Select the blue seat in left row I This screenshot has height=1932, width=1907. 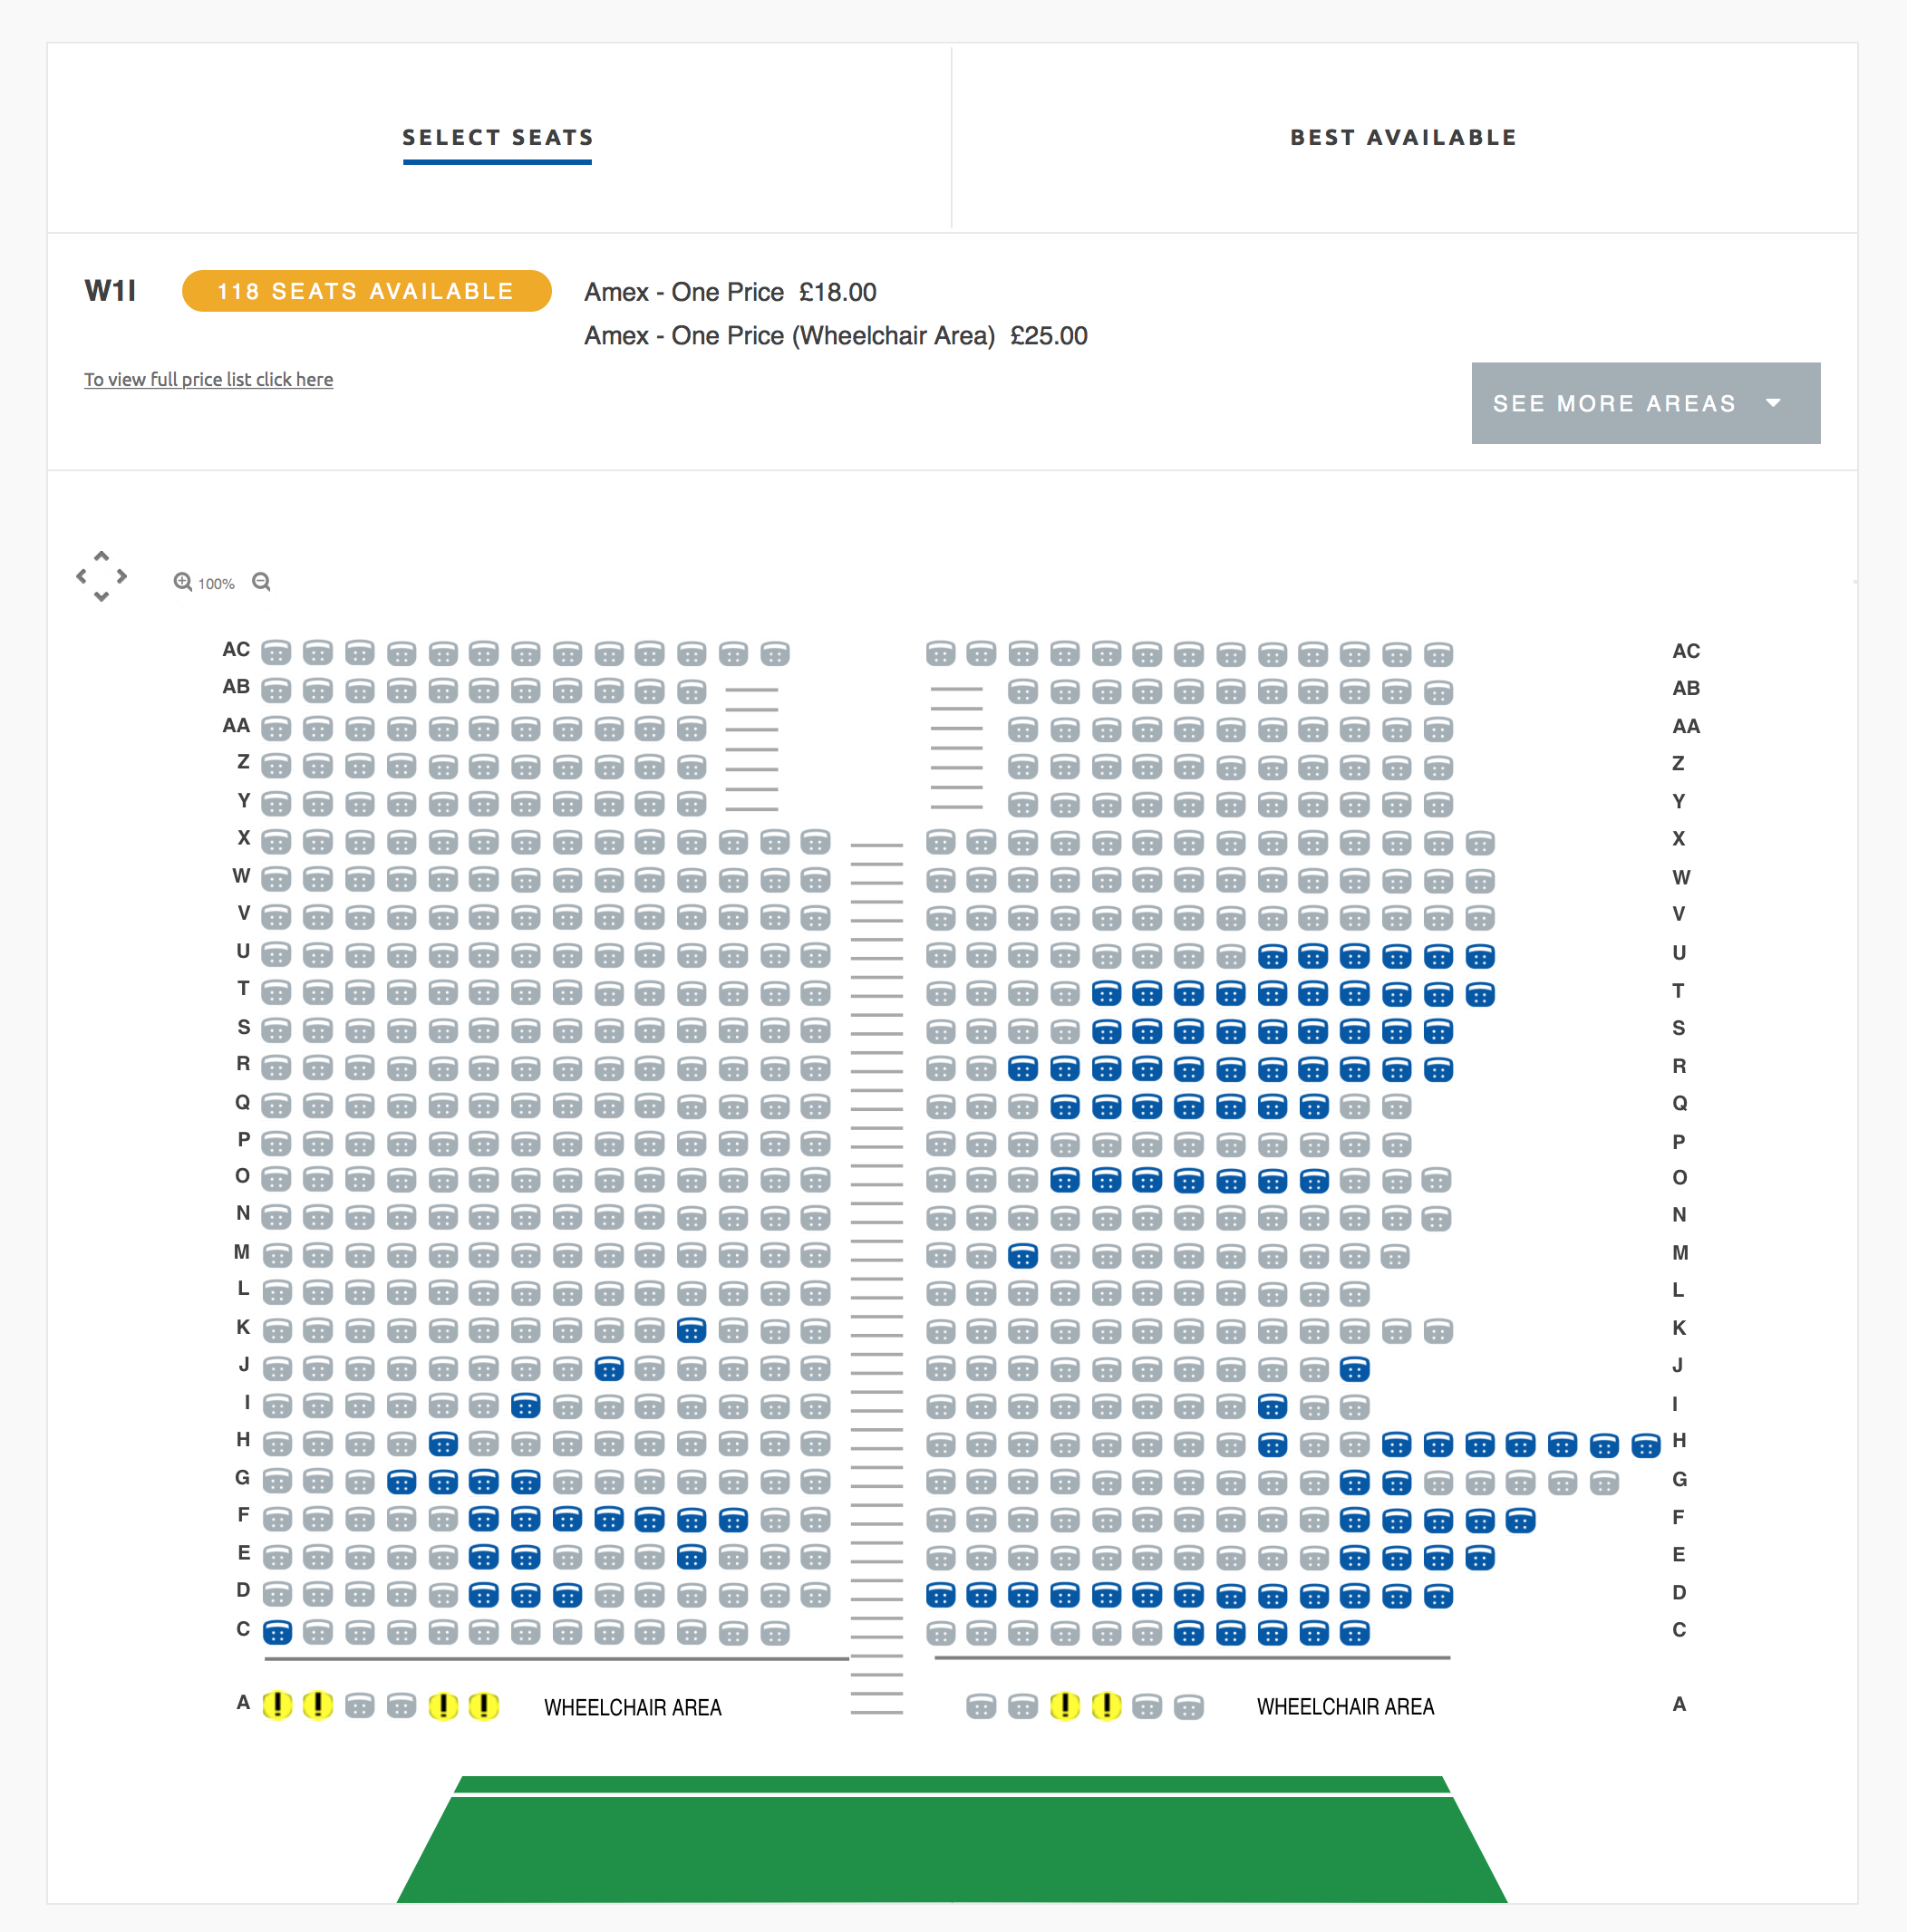point(525,1407)
